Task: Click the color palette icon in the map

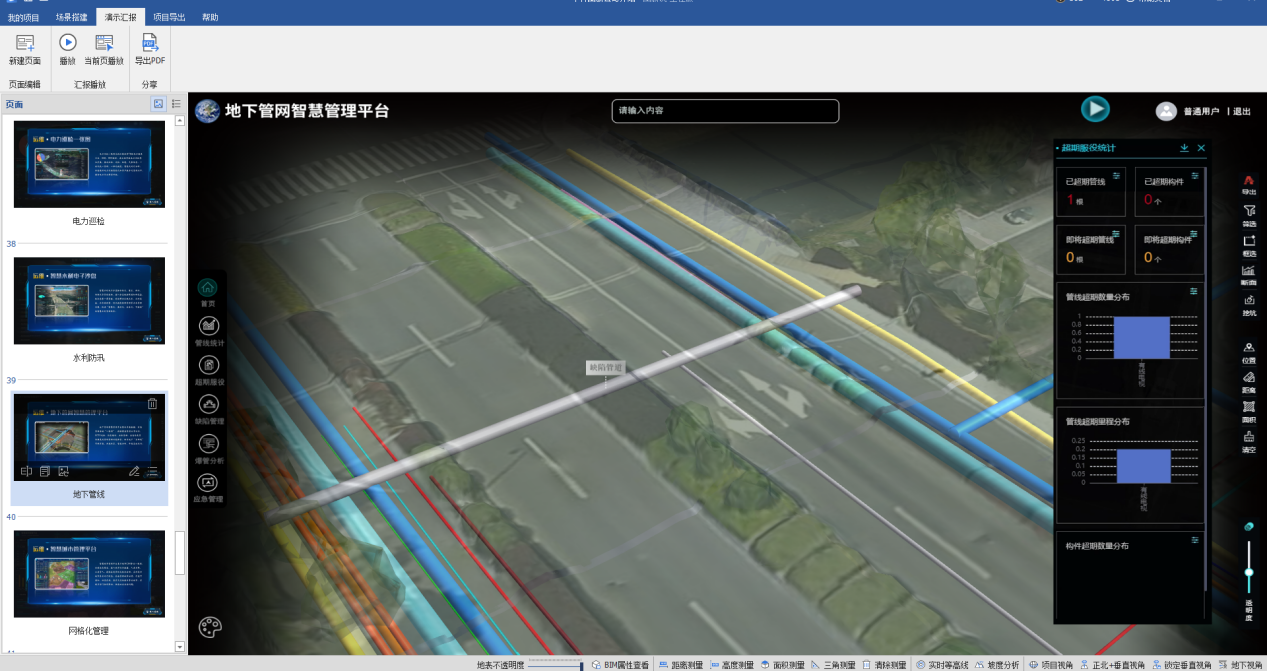Action: coord(210,627)
